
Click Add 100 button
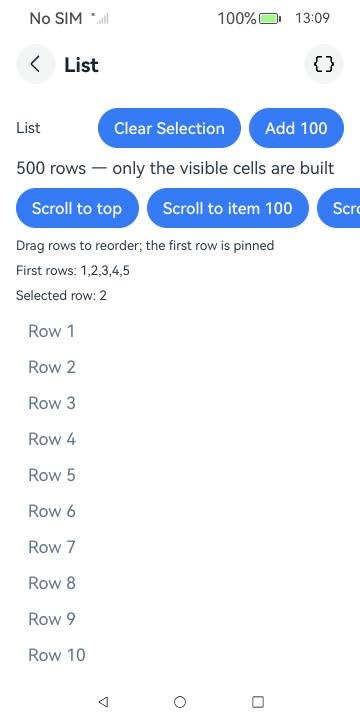point(296,128)
